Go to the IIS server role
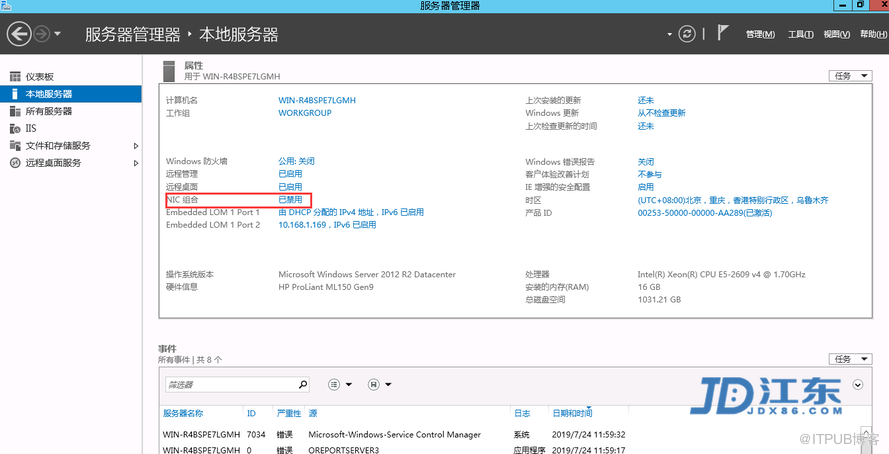Viewport: 889px width, 454px height. 31,128
